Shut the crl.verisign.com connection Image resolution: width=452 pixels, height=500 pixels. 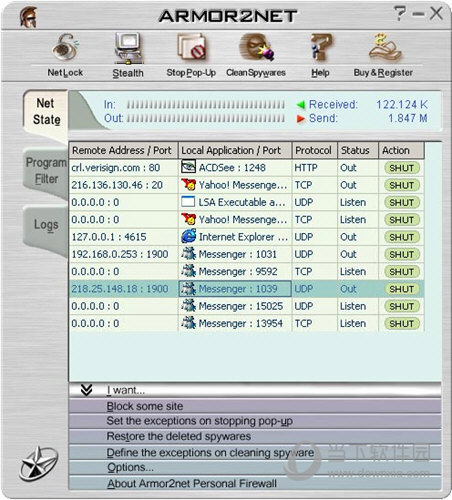coord(402,168)
